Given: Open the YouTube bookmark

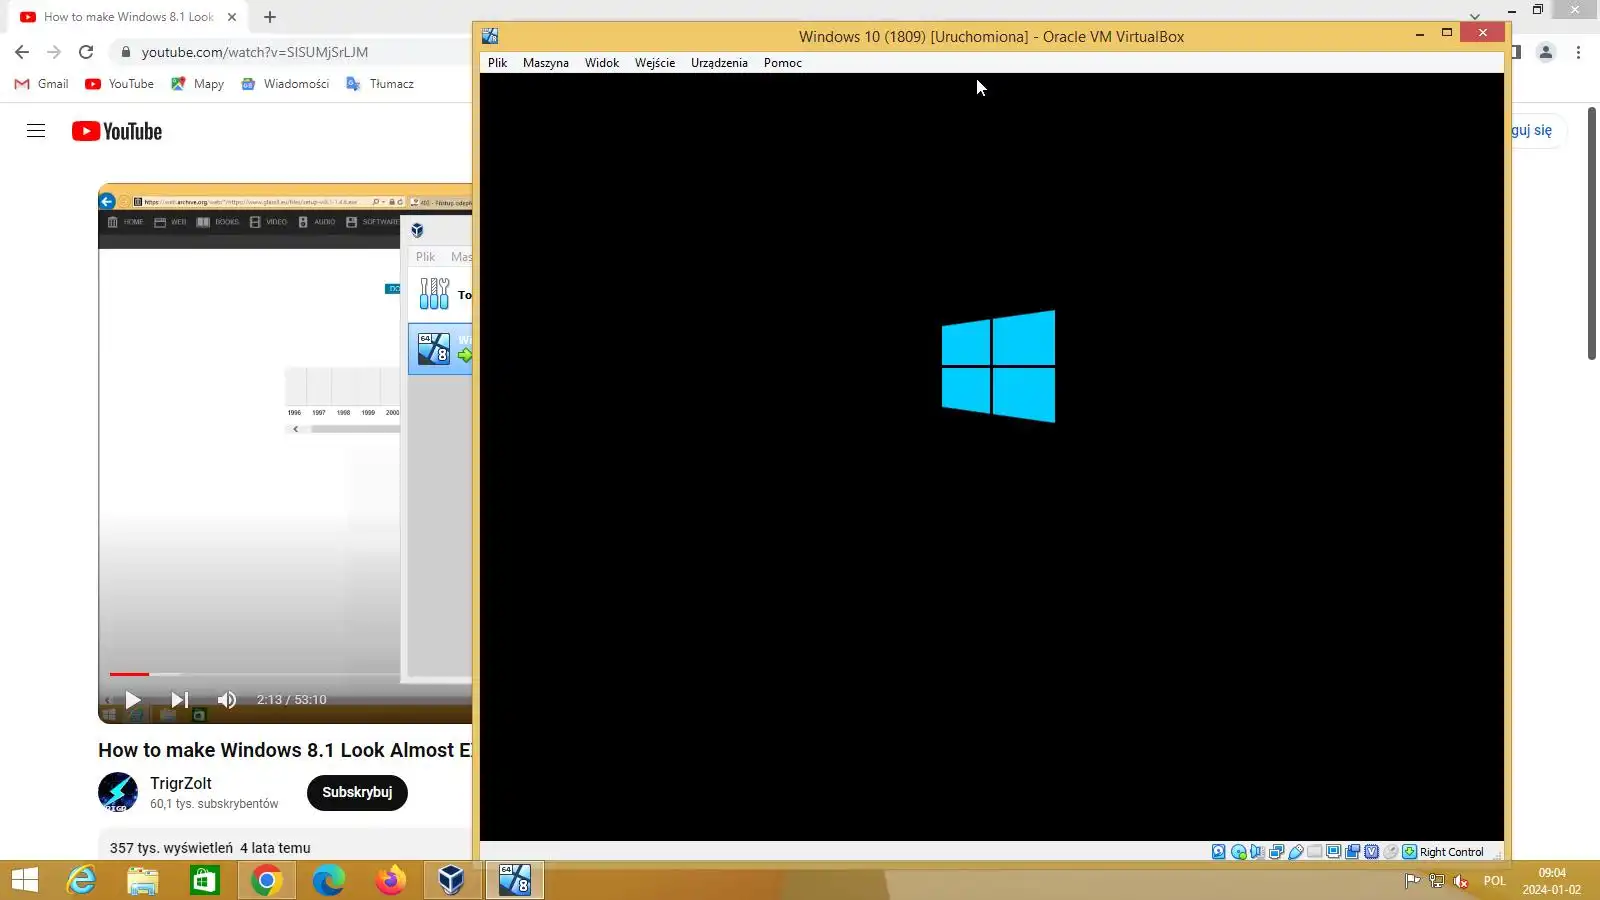Looking at the screenshot, I should [x=120, y=84].
